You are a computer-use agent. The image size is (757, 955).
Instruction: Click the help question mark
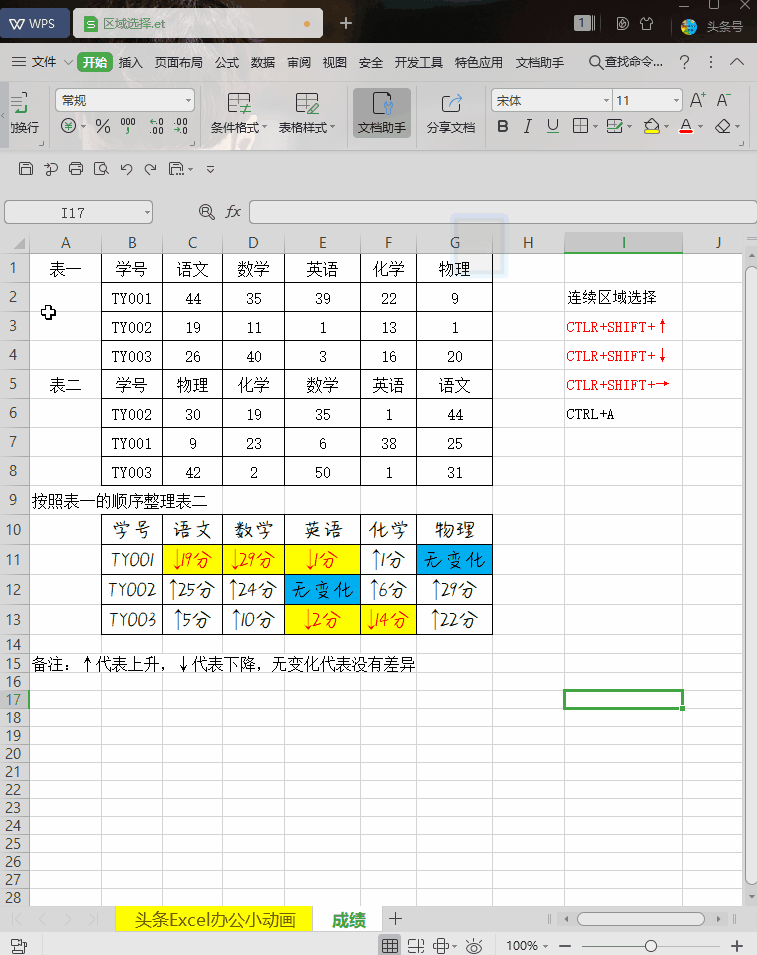click(685, 62)
